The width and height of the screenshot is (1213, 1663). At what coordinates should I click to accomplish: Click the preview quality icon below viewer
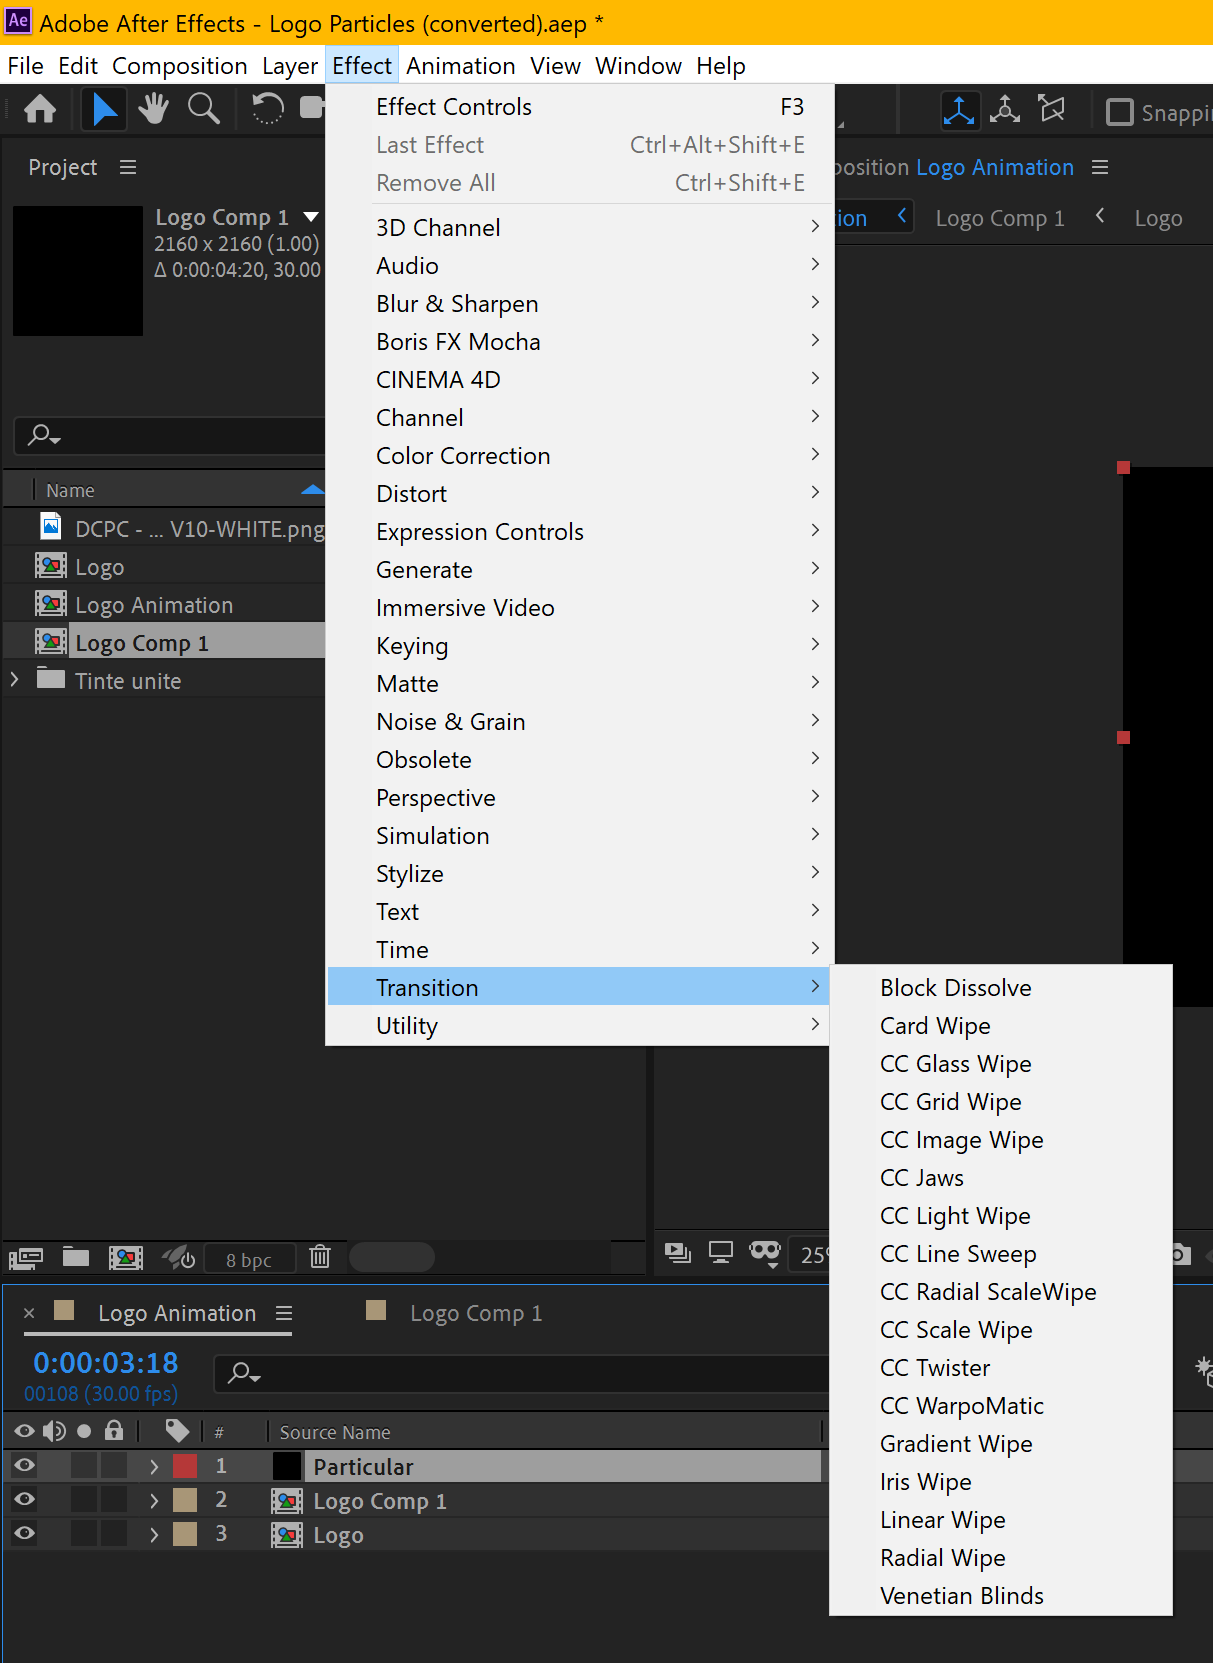coord(678,1251)
